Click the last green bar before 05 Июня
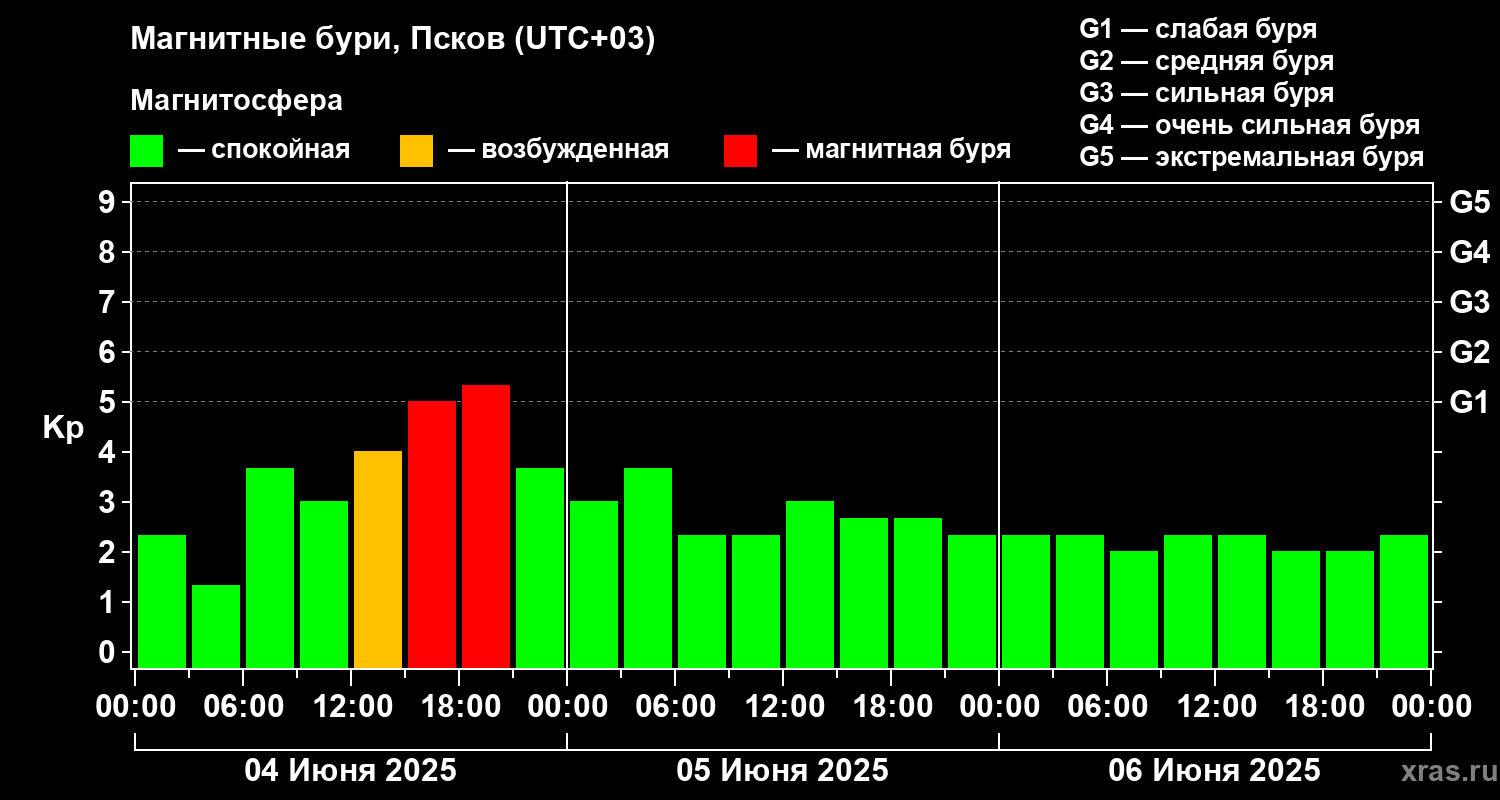1500x800 pixels. click(x=540, y=567)
